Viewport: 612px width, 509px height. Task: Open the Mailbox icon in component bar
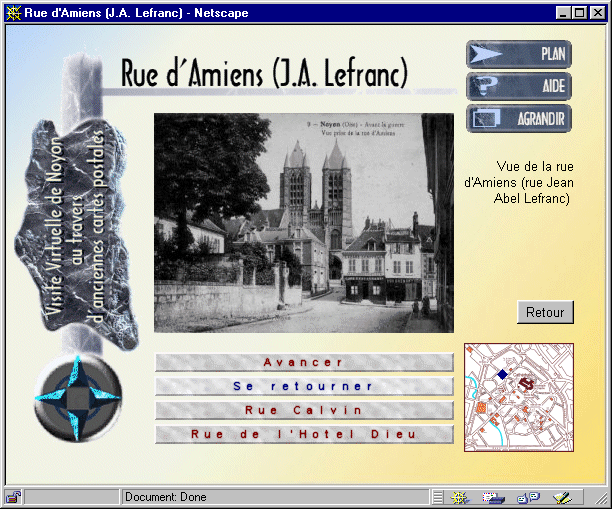tap(494, 496)
